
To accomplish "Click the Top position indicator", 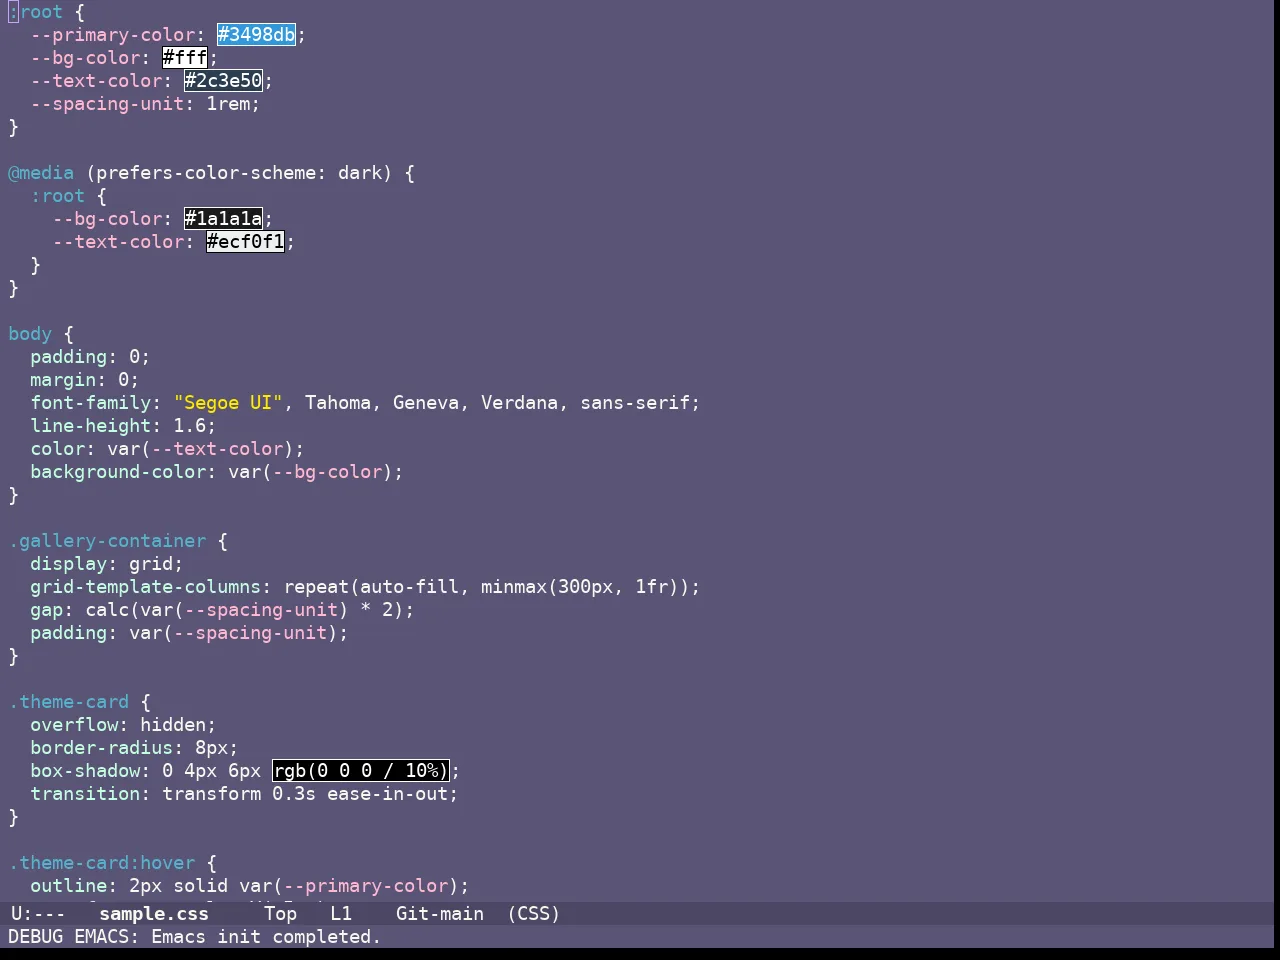I will [281, 914].
